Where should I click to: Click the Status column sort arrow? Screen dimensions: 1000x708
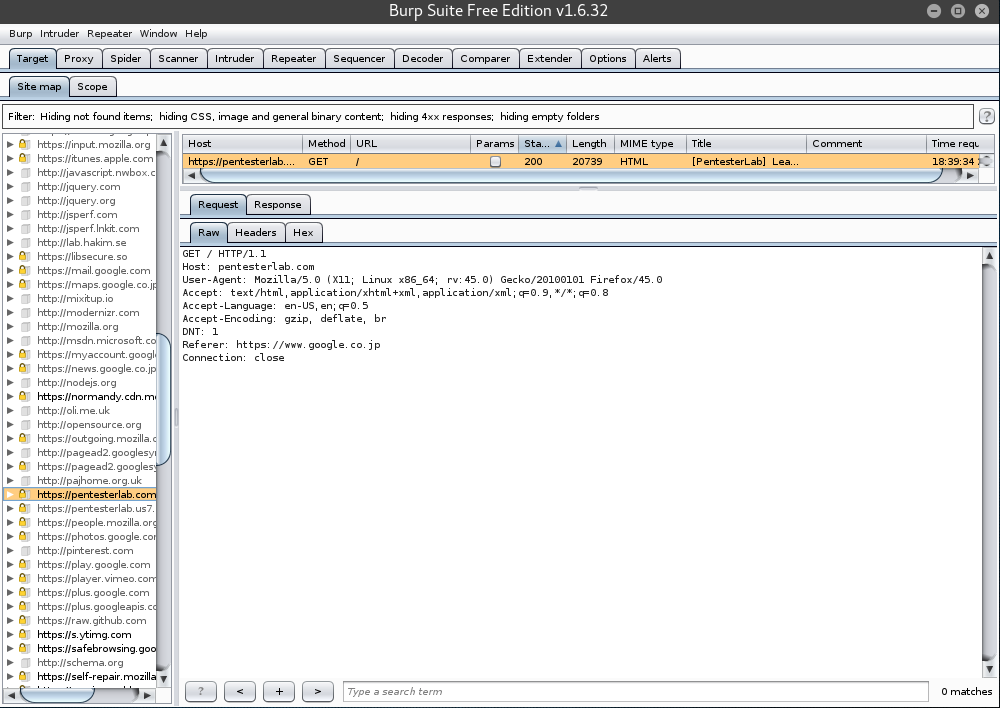pyautogui.click(x=558, y=144)
